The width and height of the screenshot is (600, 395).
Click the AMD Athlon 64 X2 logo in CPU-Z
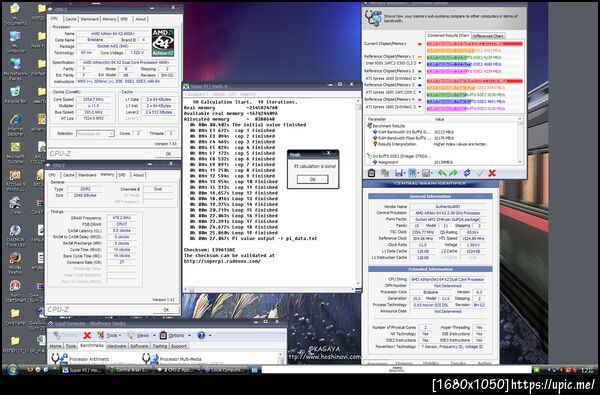click(x=163, y=42)
